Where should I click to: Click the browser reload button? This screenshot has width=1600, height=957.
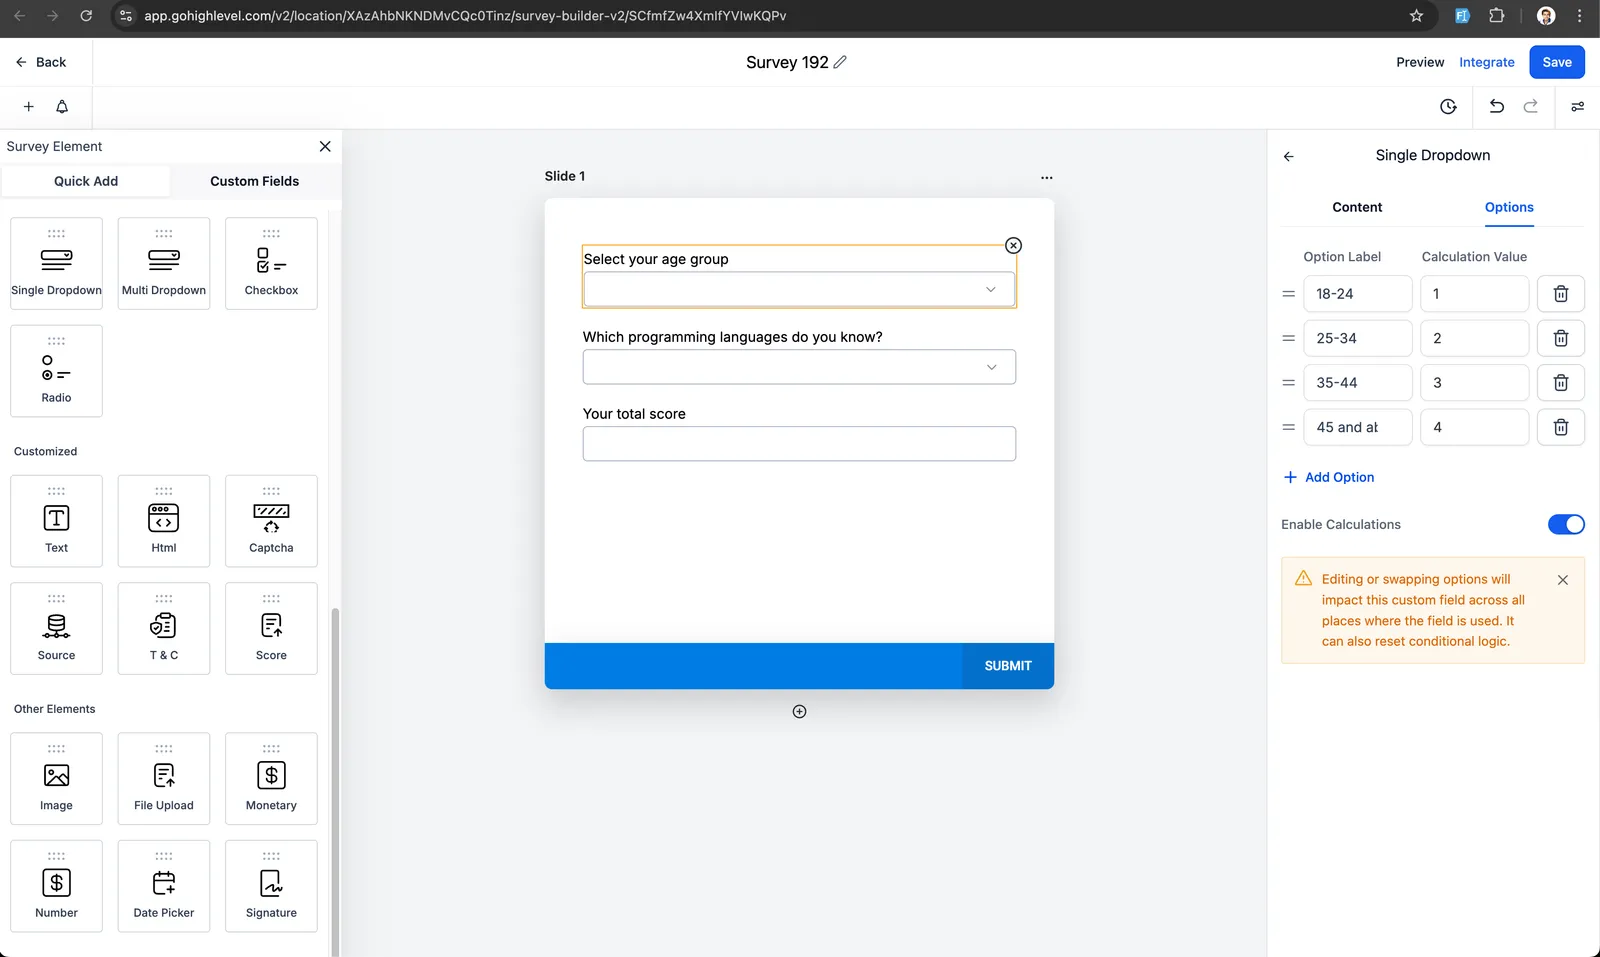(86, 16)
